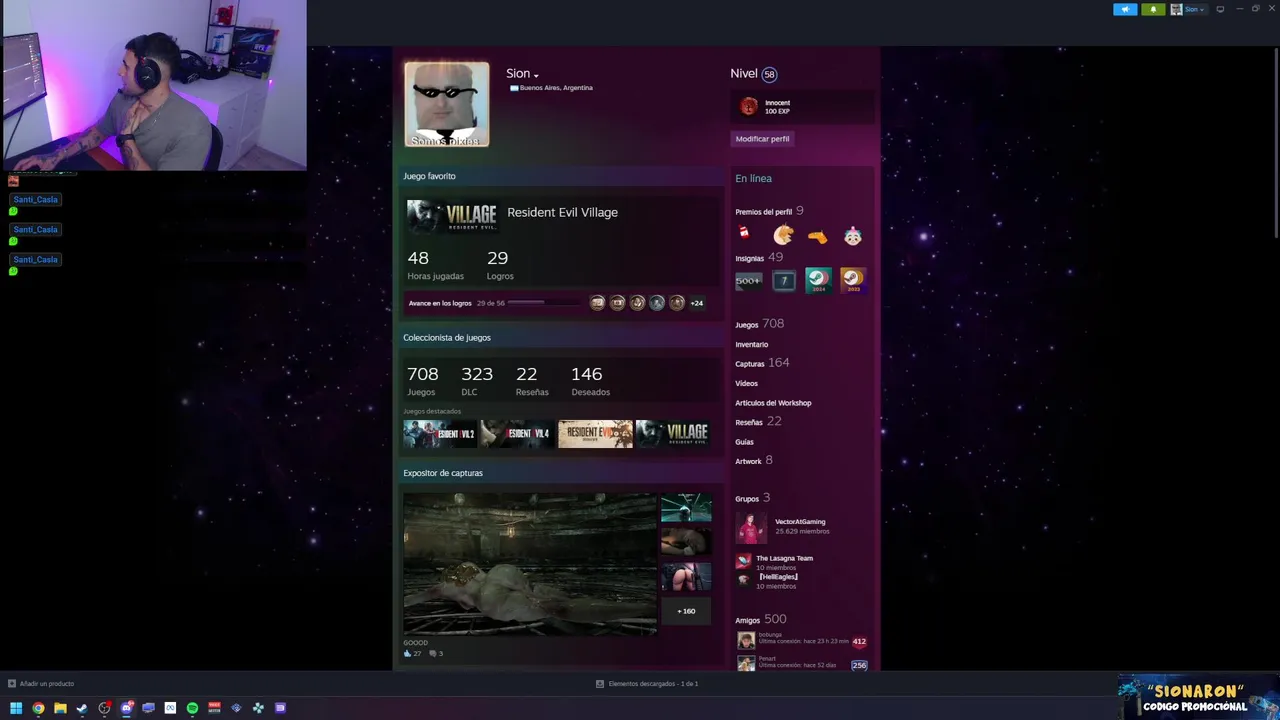Open the third small screenshot thumbnail
Viewport: 1280px width, 720px height.
686,576
